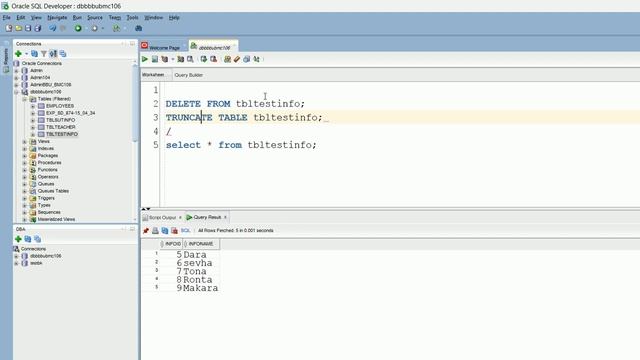Click the Commit icon in worksheet toolbar

(x=204, y=59)
